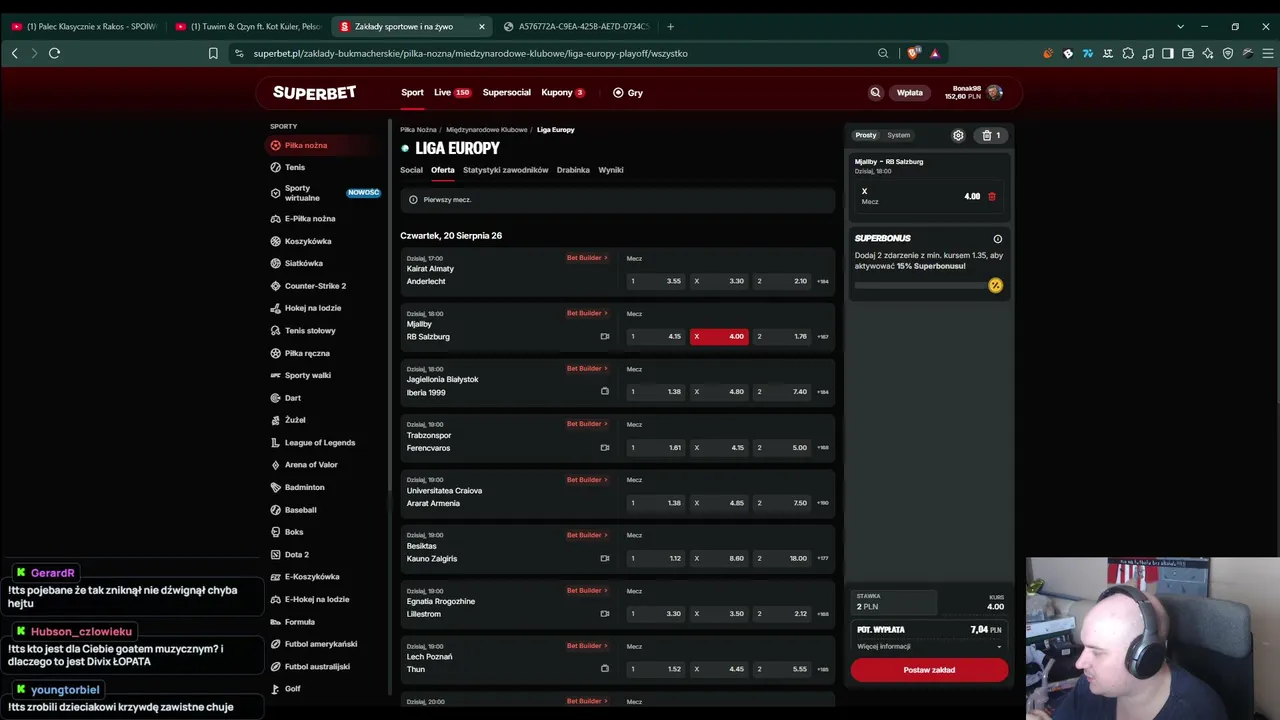Open TV icon for Jagiellonia Białystok match
The width and height of the screenshot is (1280, 720).
point(604,392)
